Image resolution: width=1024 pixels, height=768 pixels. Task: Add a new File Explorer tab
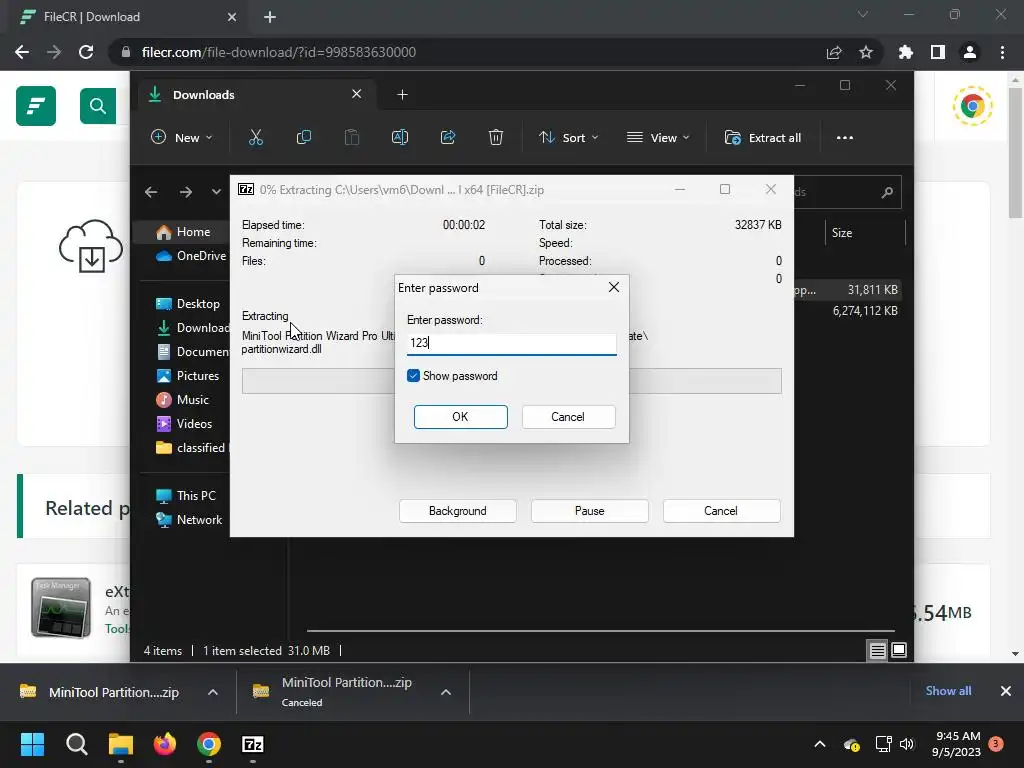(402, 95)
